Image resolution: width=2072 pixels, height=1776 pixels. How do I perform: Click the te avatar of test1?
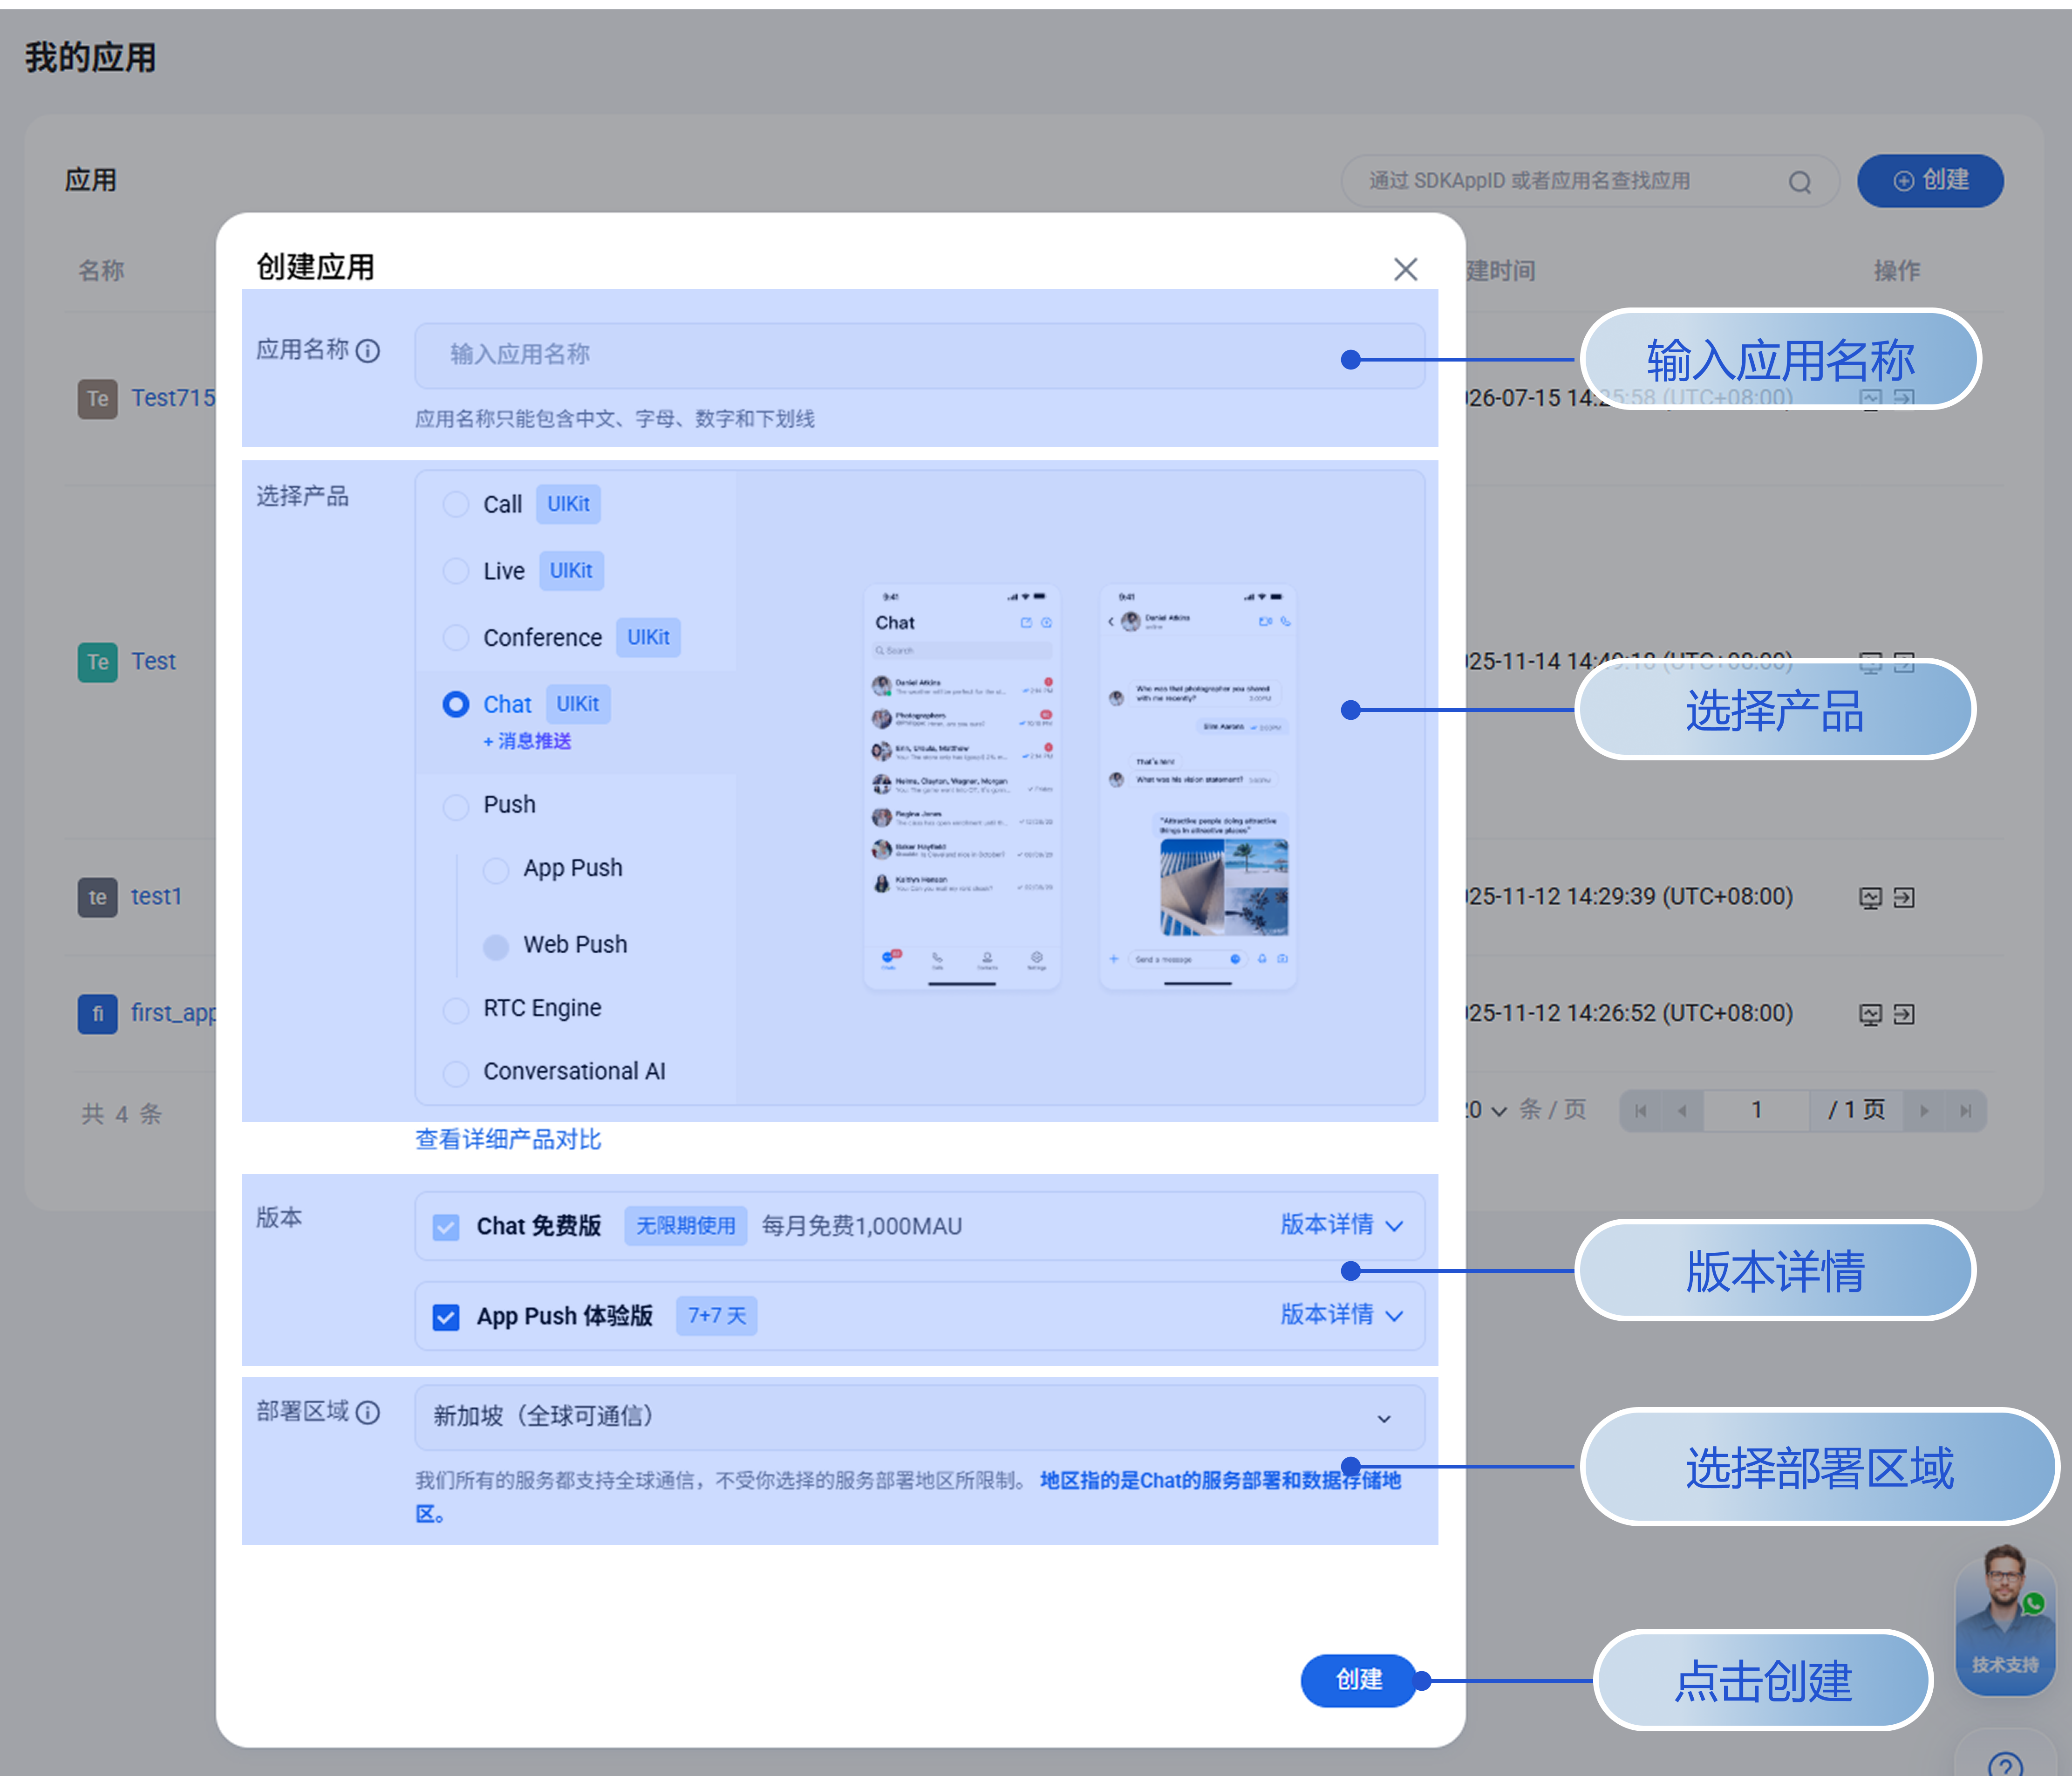[x=97, y=897]
